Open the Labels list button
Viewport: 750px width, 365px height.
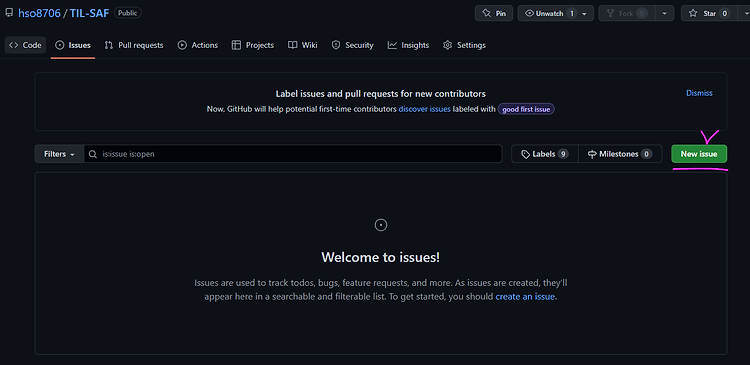pos(545,154)
